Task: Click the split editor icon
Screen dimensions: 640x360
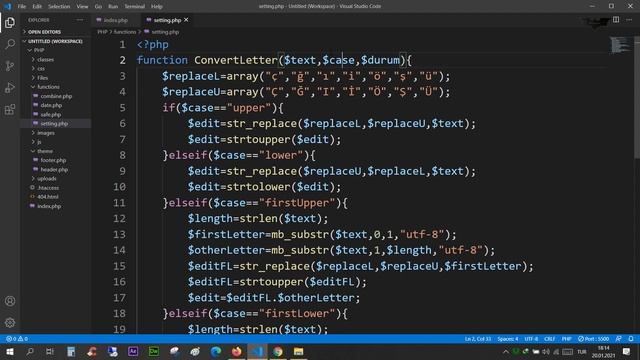Action: [616, 20]
